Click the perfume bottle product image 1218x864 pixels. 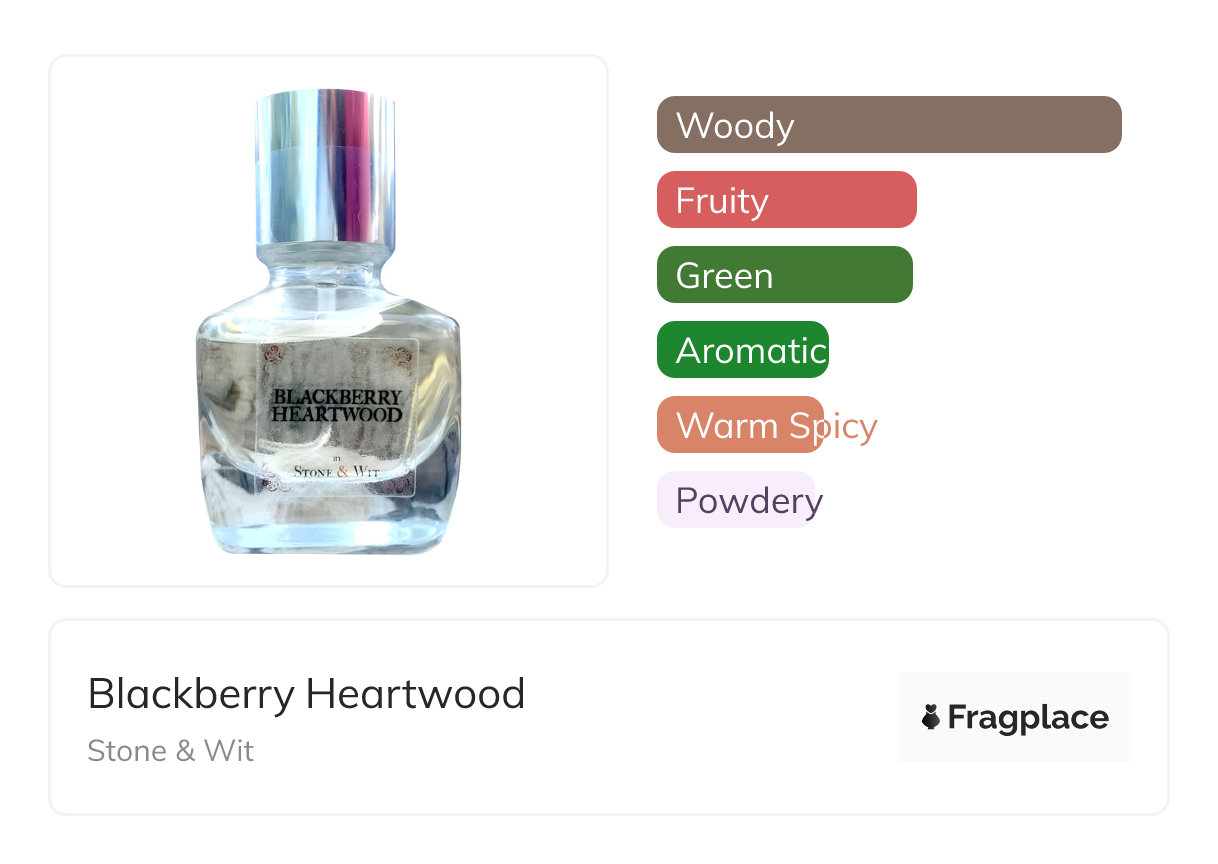329,321
